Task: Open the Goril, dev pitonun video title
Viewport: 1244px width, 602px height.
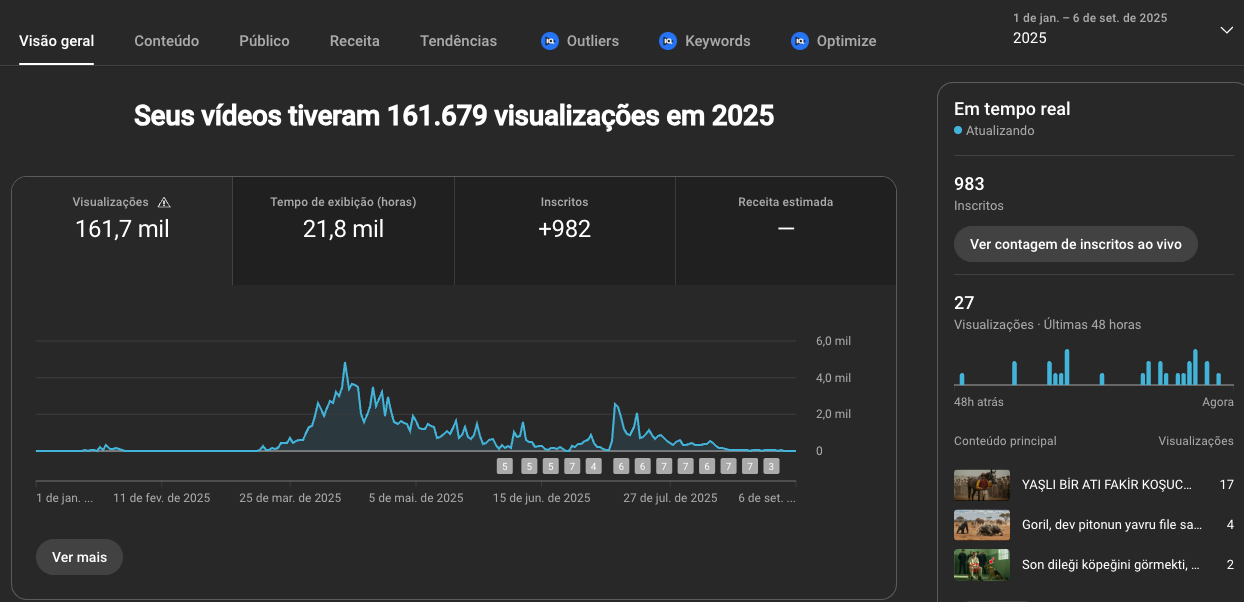Action: [x=1110, y=525]
